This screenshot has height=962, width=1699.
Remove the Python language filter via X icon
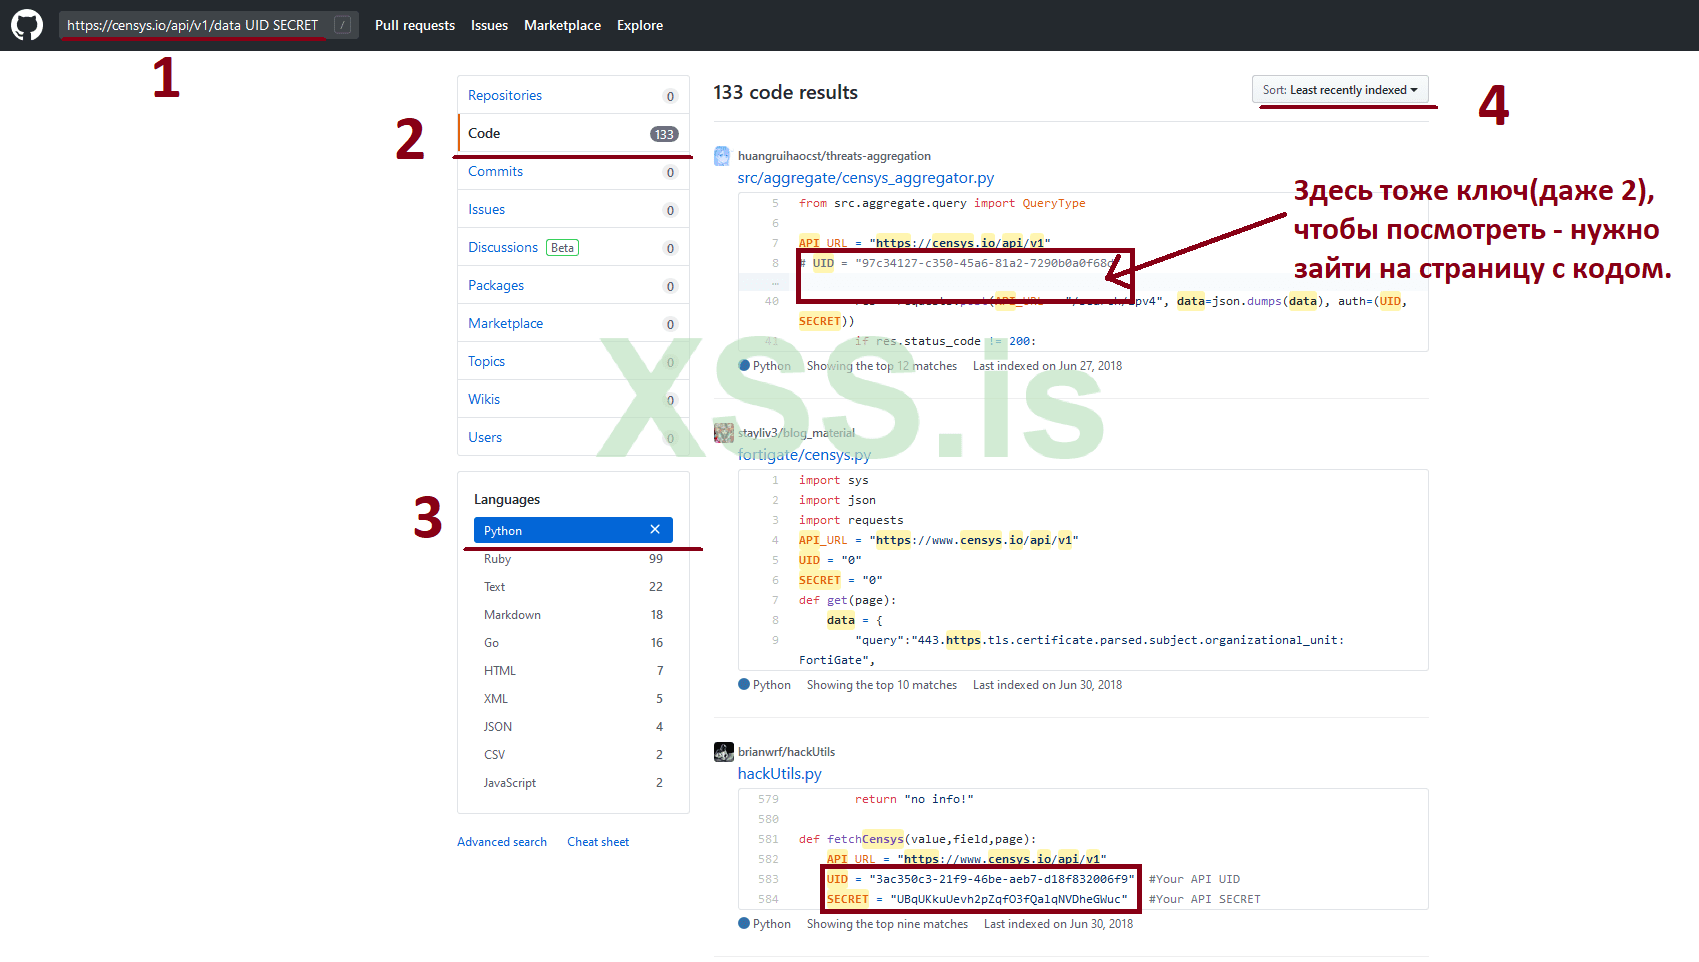655,529
